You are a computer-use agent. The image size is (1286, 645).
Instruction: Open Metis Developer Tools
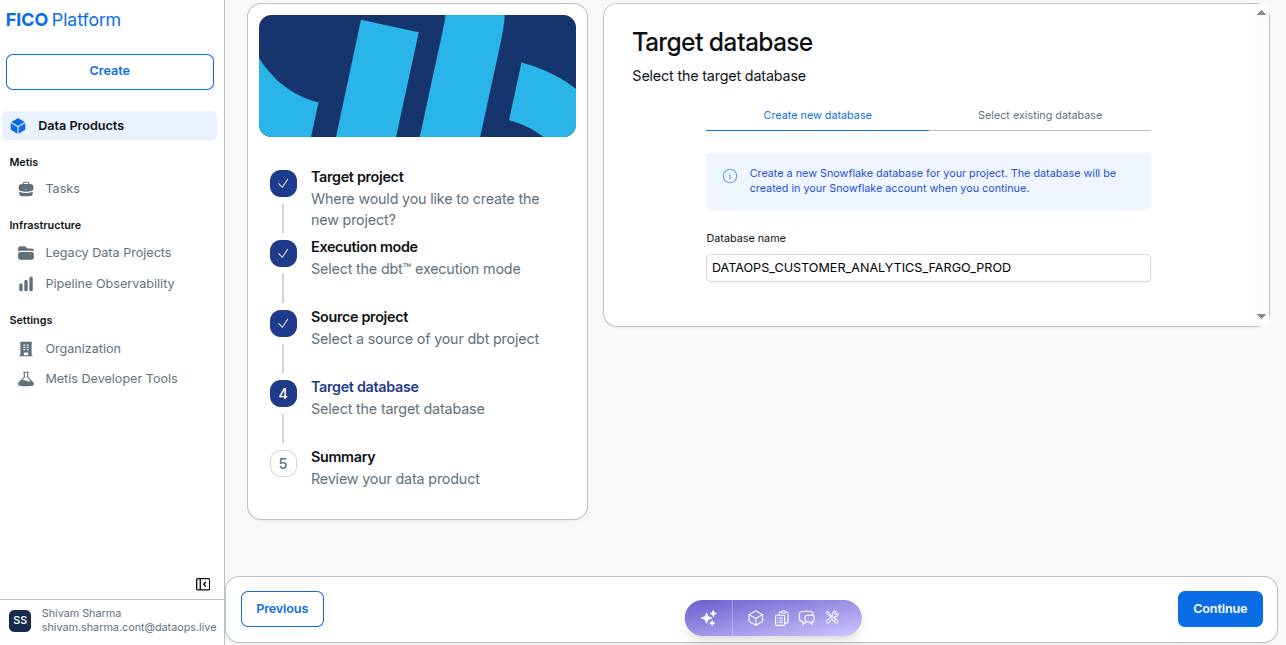[x=109, y=379]
